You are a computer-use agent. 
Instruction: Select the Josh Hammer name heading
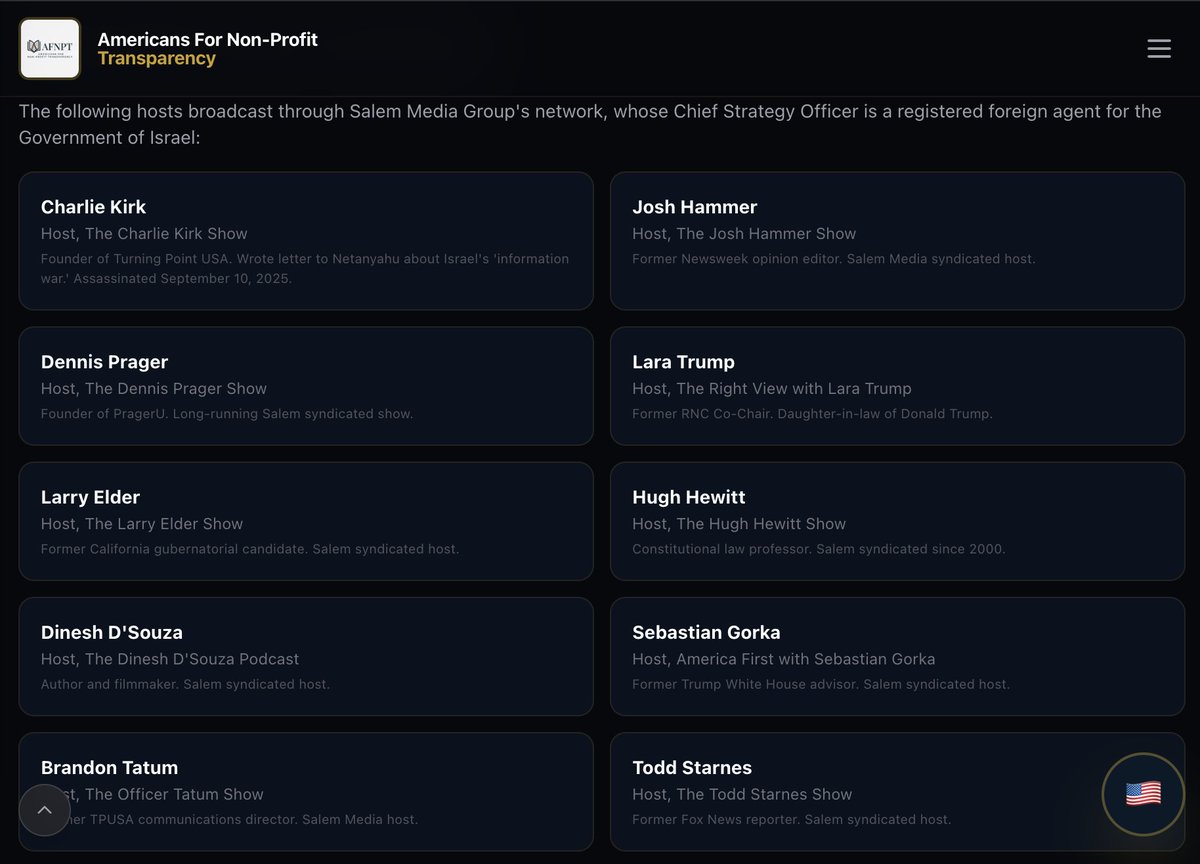coord(695,207)
